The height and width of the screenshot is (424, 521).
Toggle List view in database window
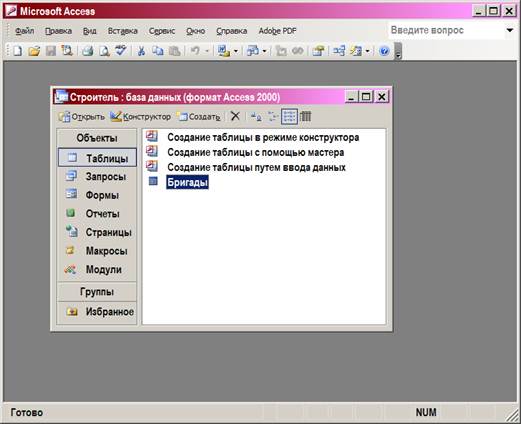(289, 116)
